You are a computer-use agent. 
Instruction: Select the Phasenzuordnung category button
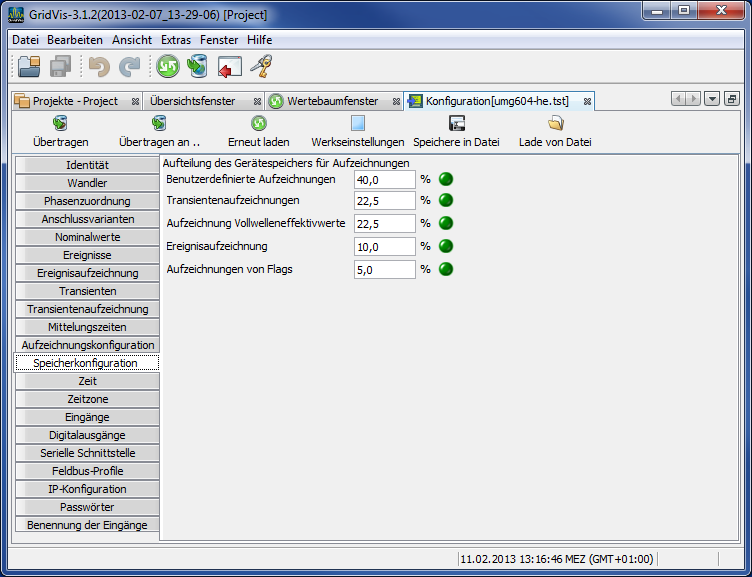tap(87, 201)
